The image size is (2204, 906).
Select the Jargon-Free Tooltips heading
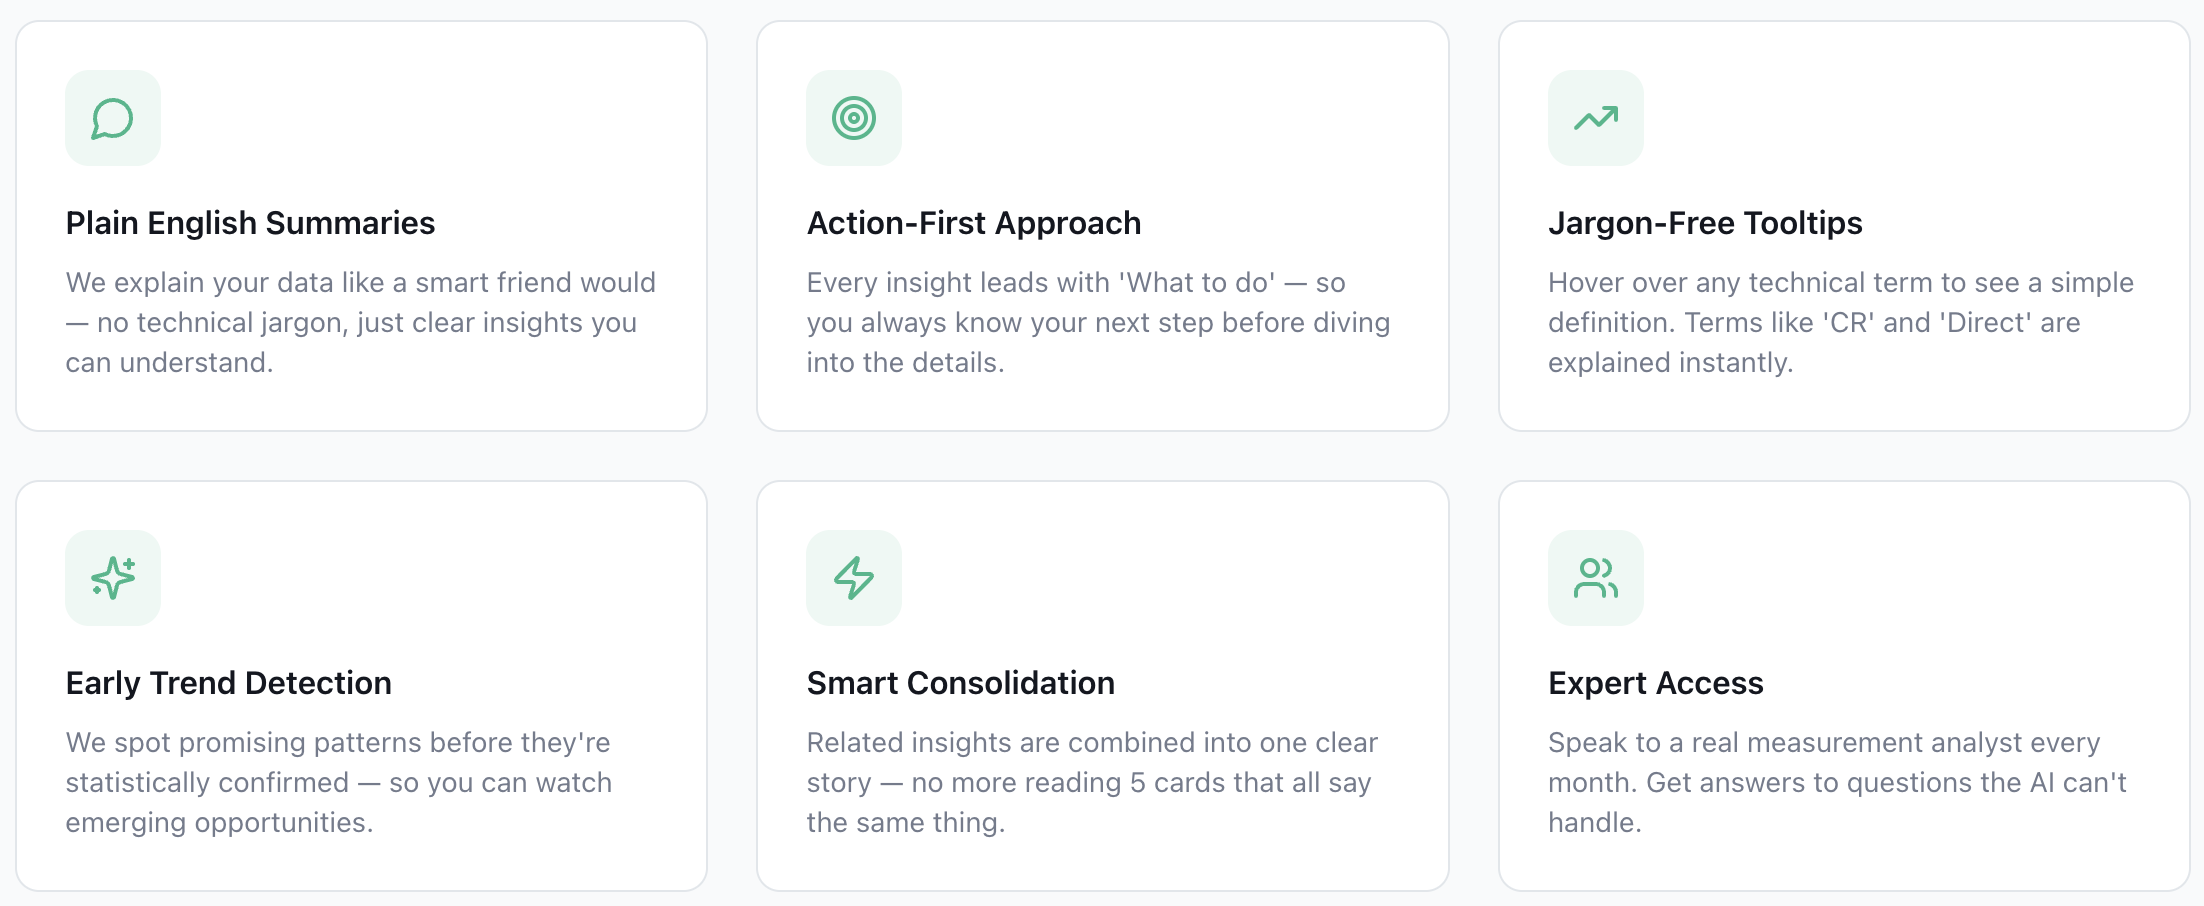pyautogui.click(x=1705, y=223)
